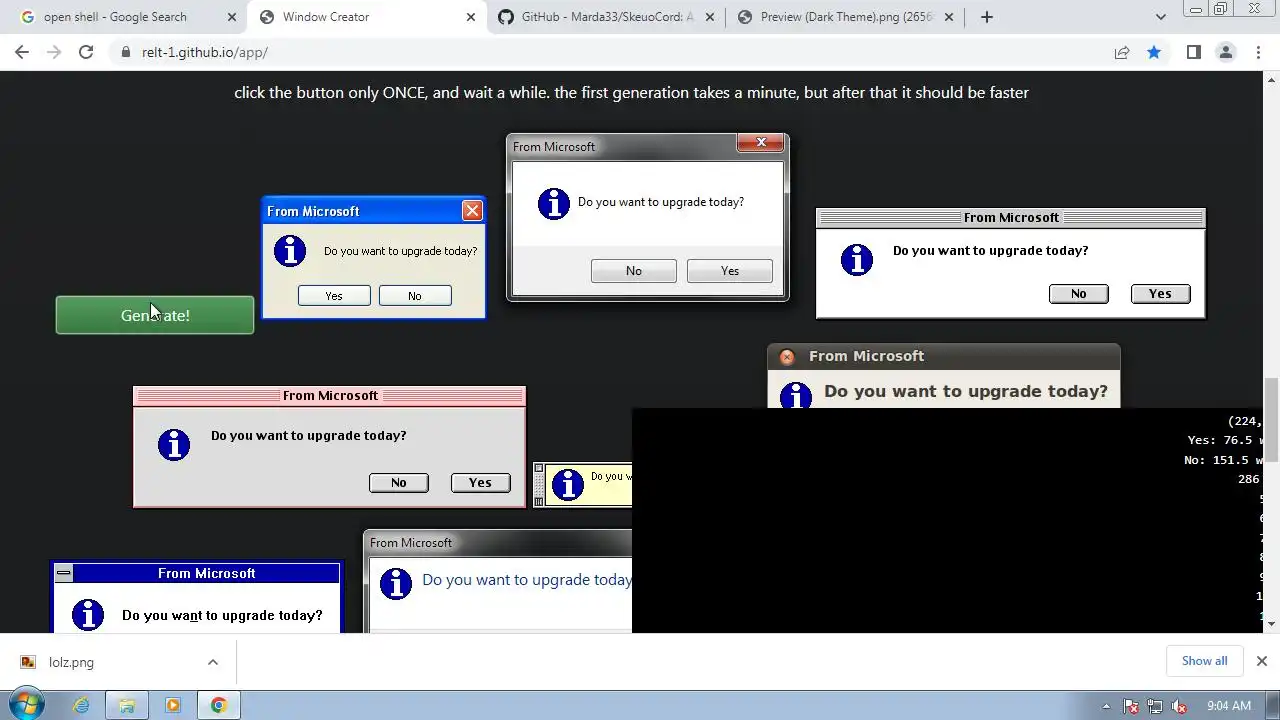Click Yes in the pink-titled dialog
This screenshot has height=720, width=1280.
click(x=480, y=483)
